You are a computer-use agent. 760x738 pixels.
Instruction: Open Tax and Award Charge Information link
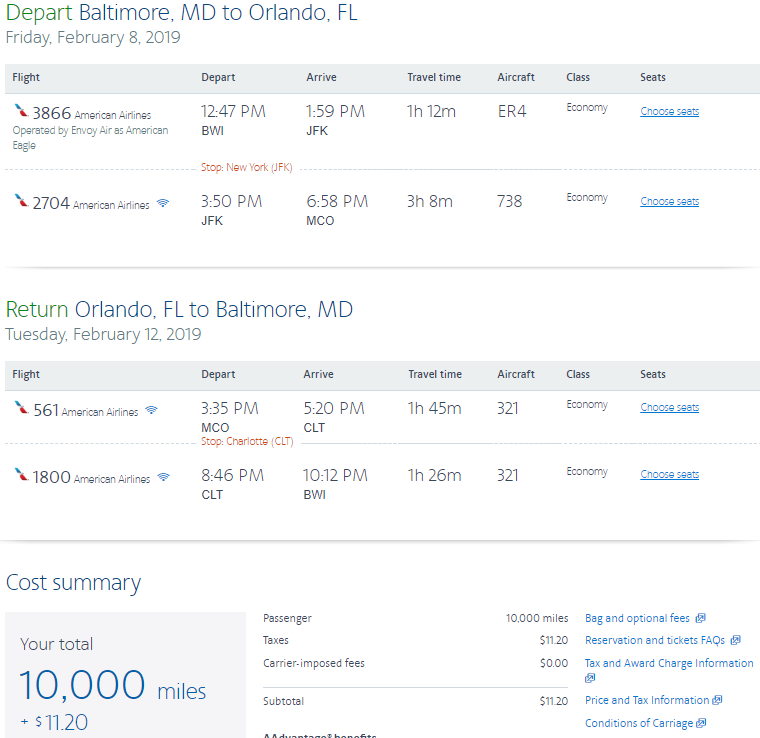(x=668, y=663)
